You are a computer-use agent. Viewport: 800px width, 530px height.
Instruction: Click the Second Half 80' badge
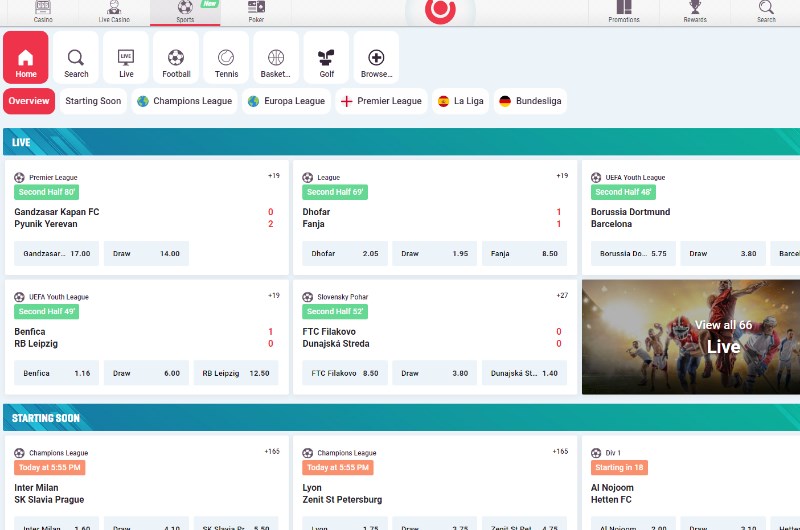pos(46,192)
